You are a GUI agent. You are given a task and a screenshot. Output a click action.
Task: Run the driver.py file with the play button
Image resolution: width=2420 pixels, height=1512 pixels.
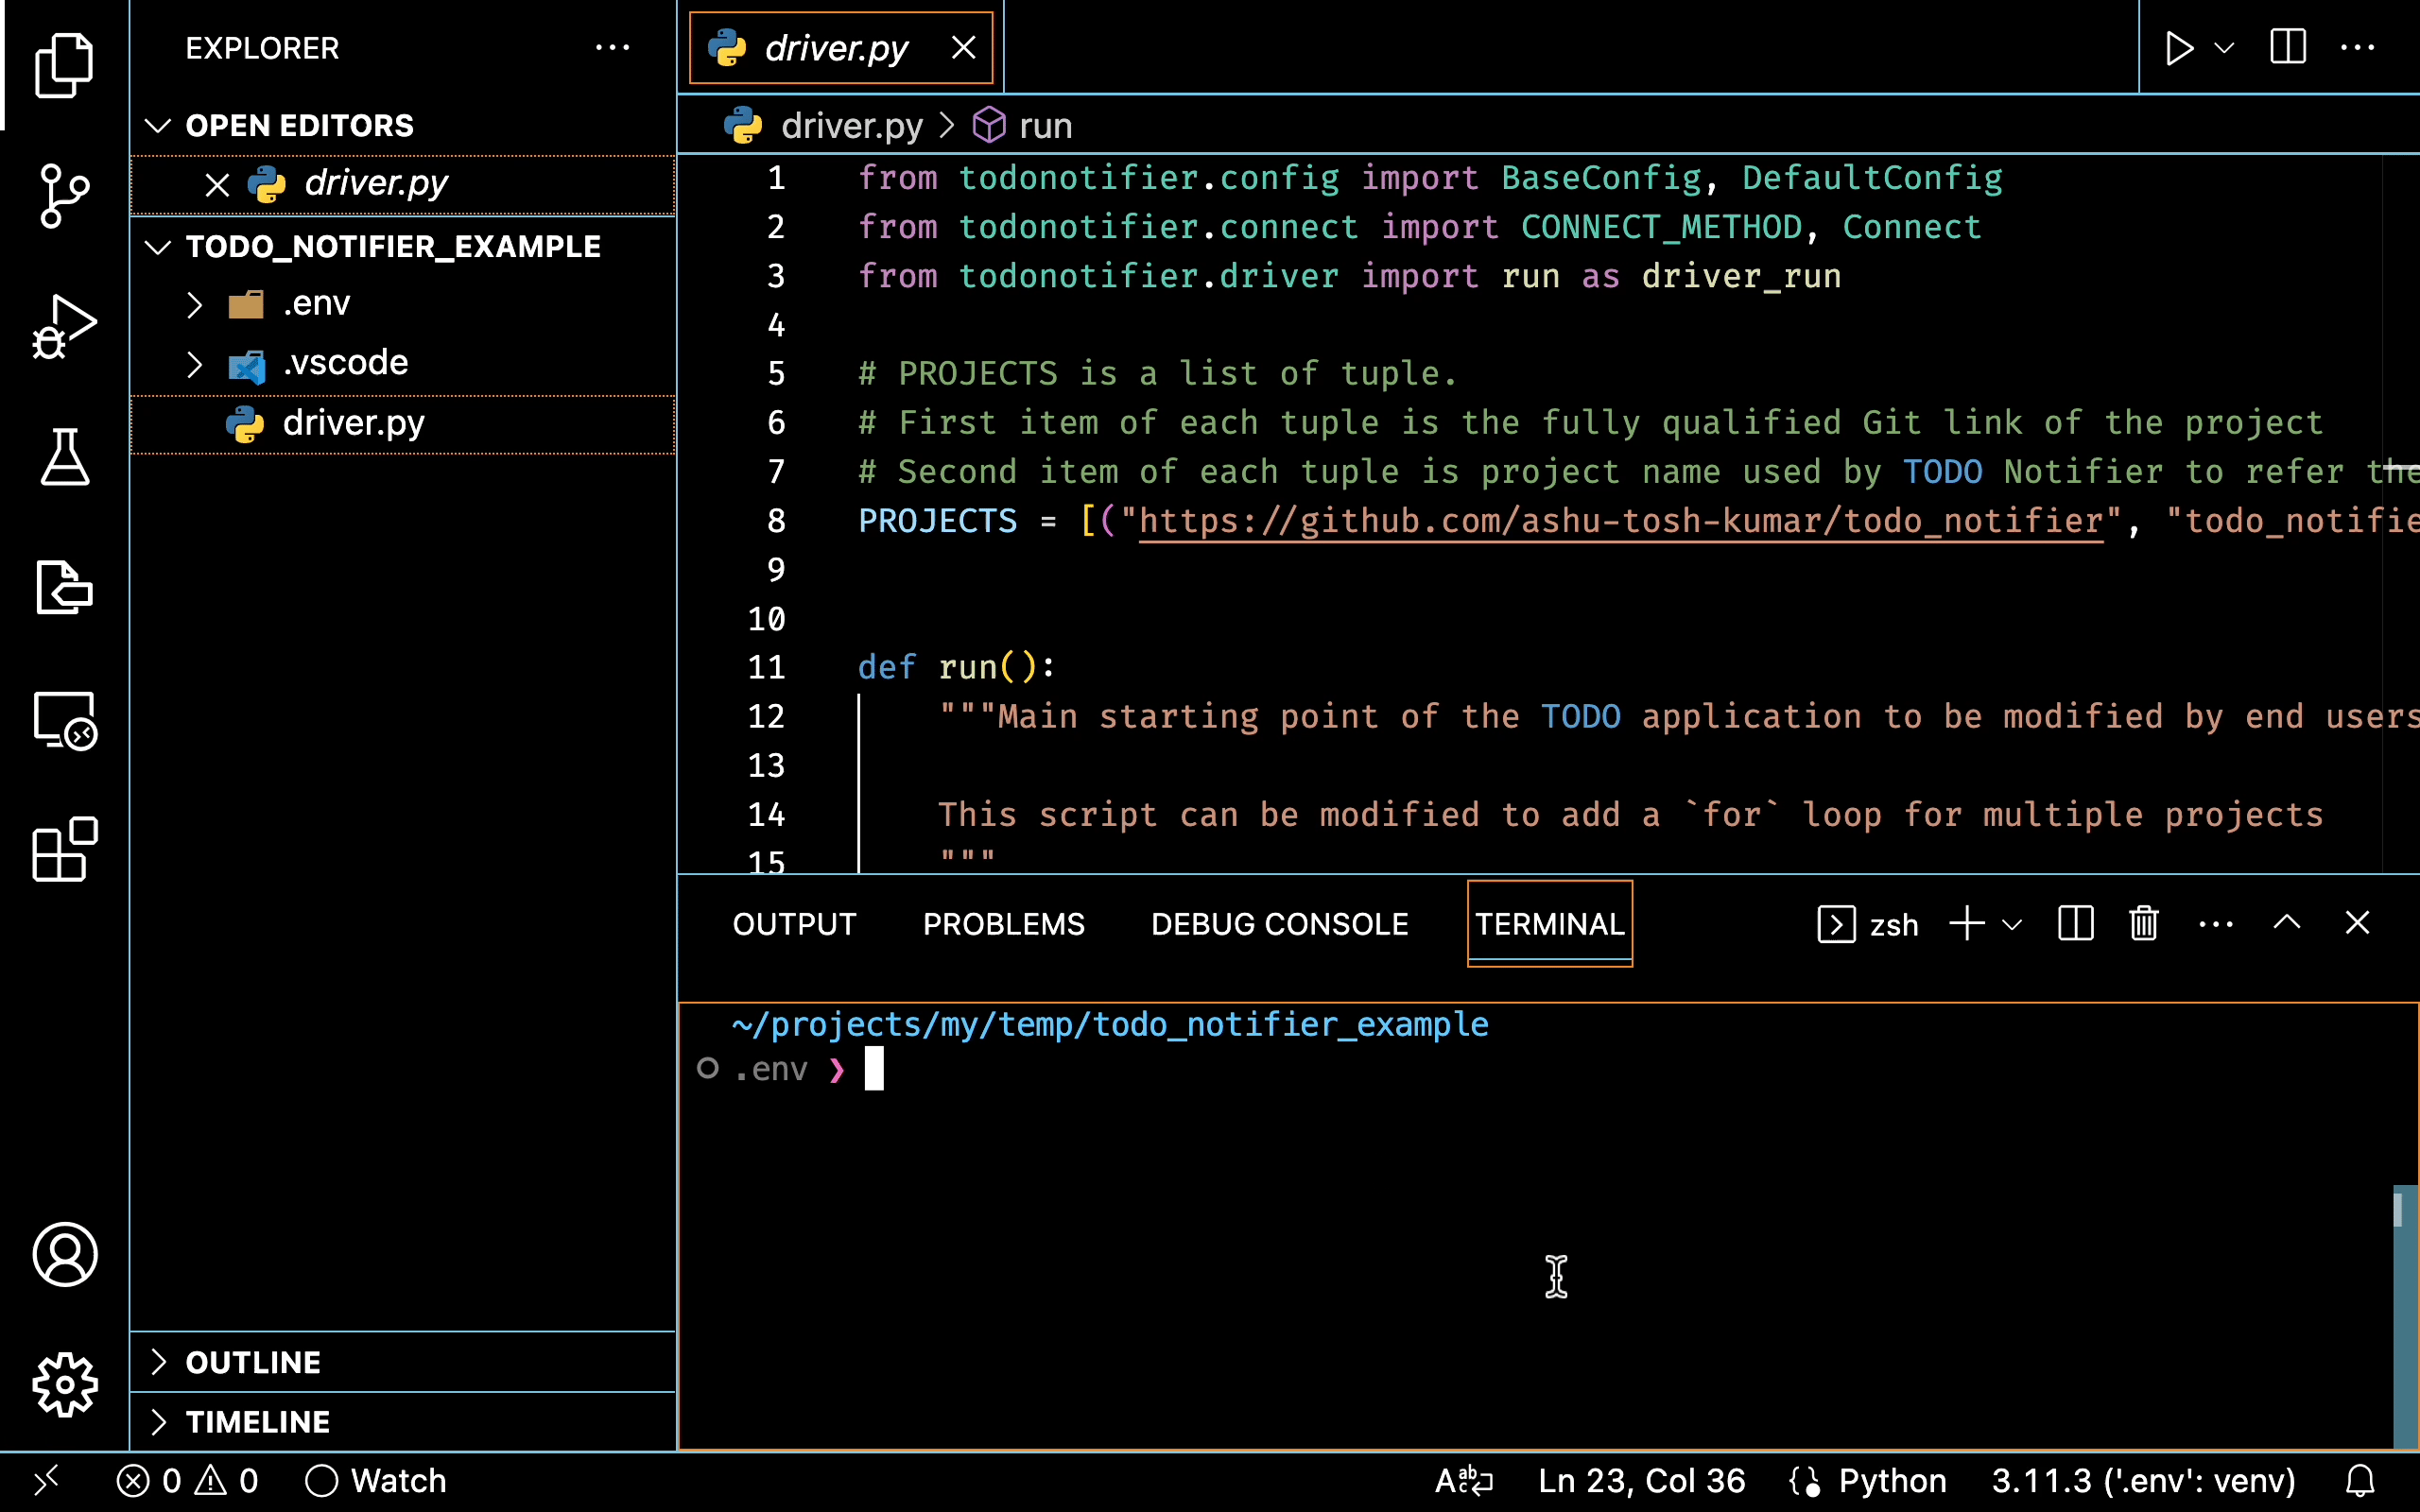(x=2180, y=47)
